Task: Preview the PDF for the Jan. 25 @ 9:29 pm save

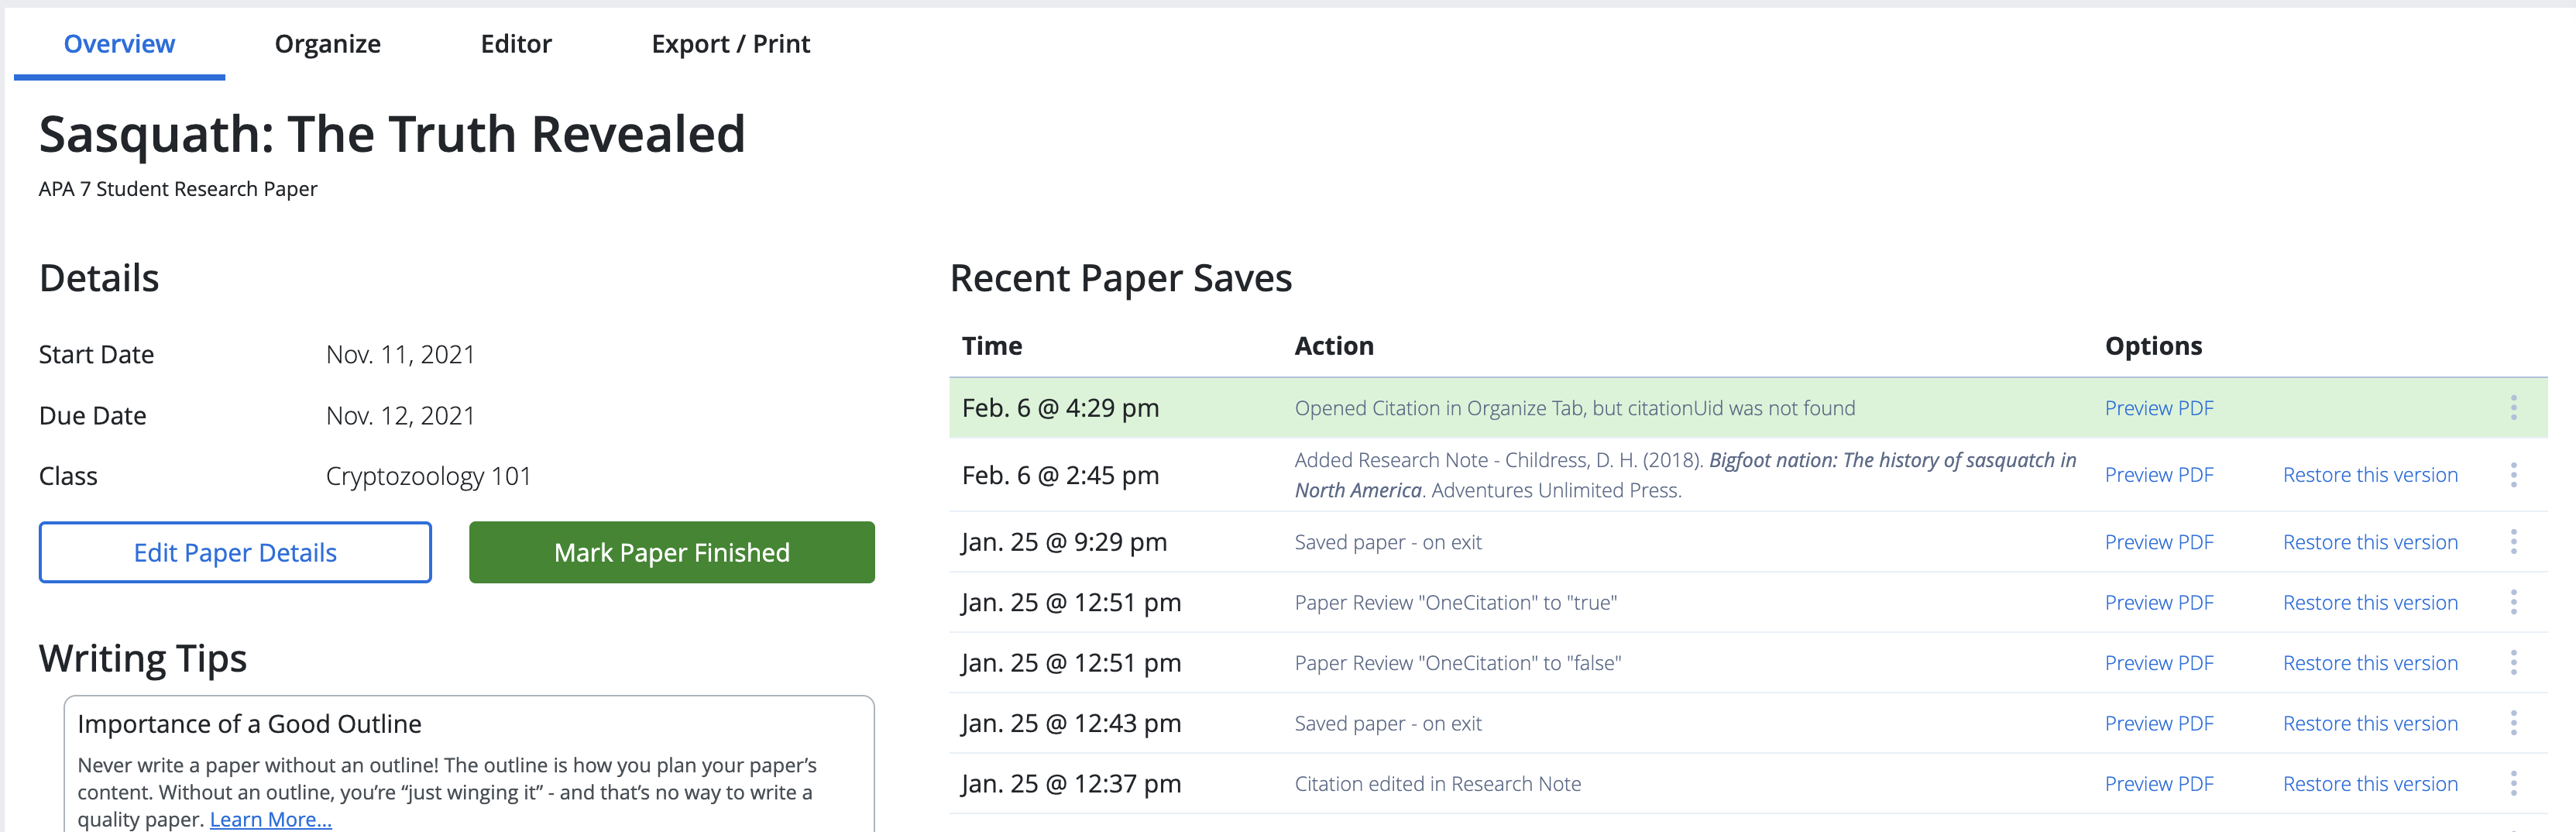Action: [x=2159, y=542]
